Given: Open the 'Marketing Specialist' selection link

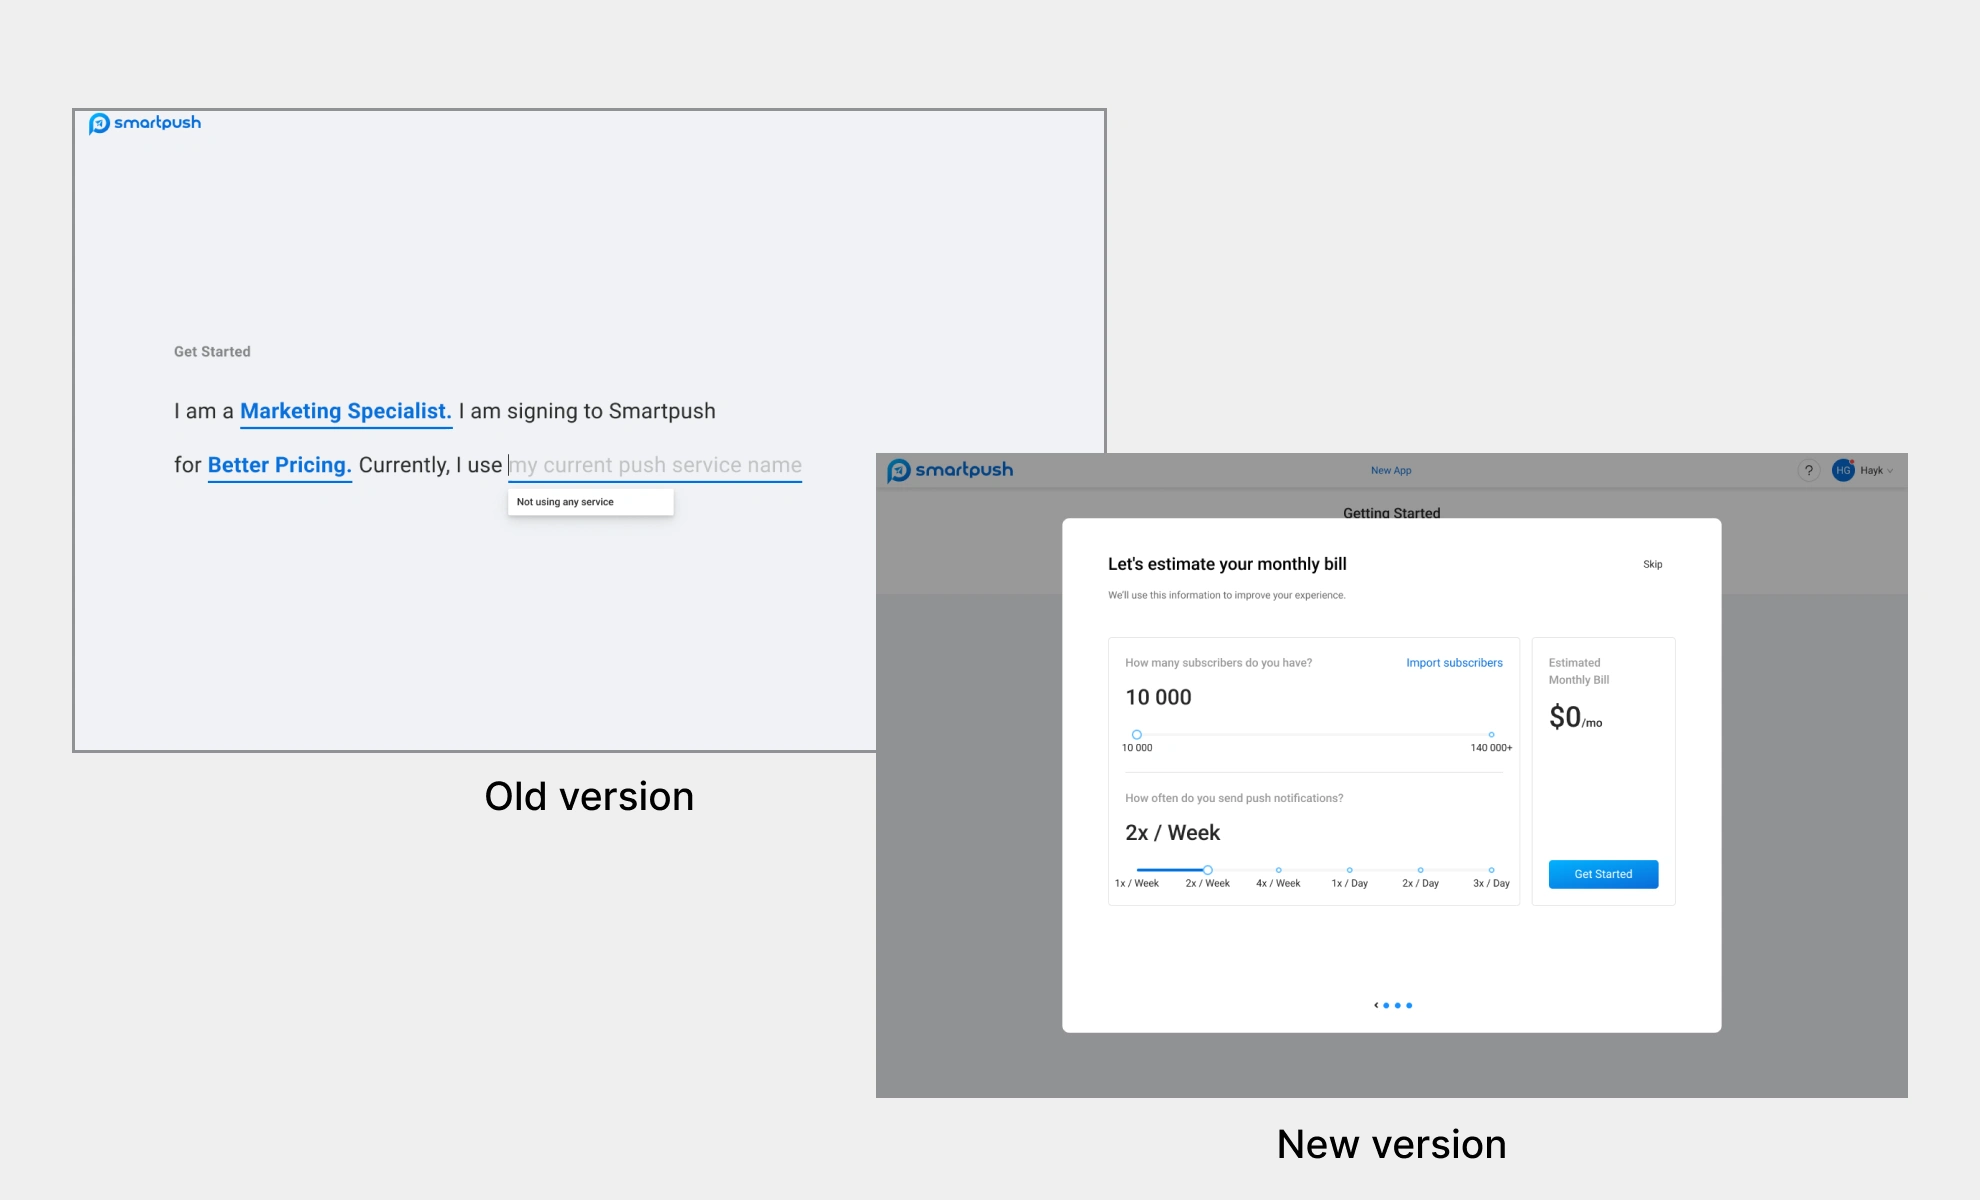Looking at the screenshot, I should point(345,410).
